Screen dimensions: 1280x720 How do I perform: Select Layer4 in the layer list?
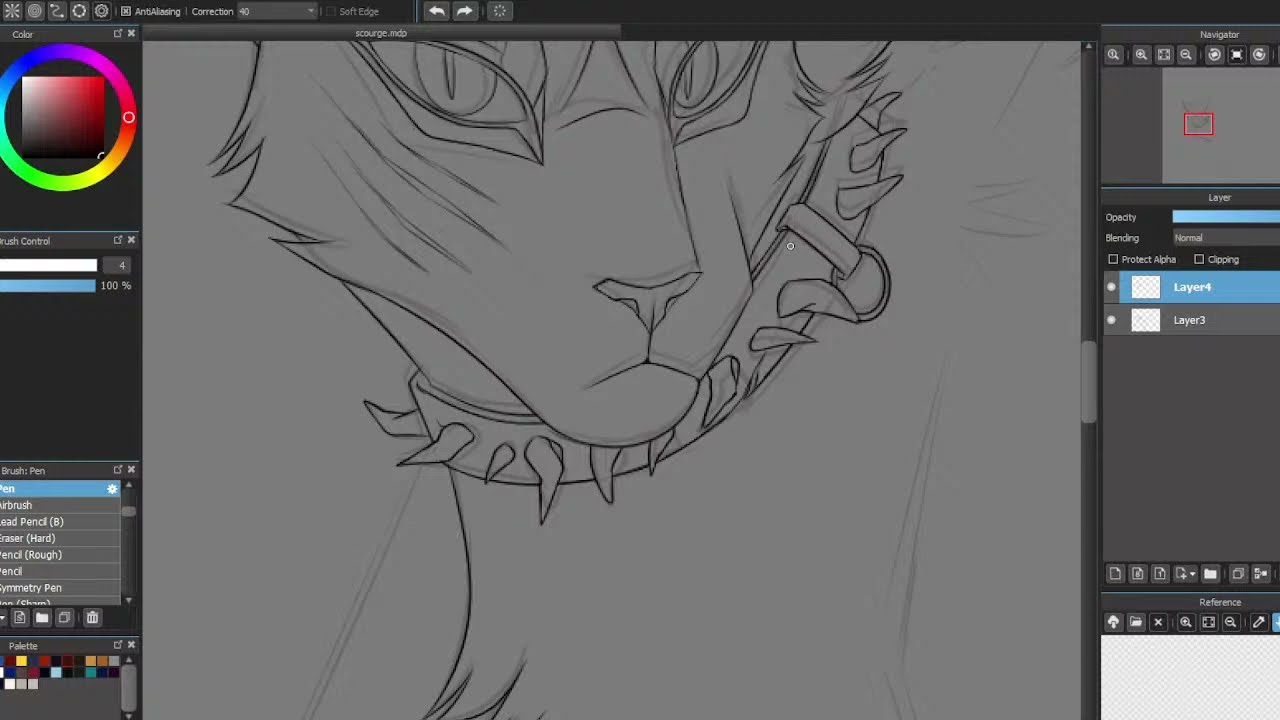[1191, 287]
